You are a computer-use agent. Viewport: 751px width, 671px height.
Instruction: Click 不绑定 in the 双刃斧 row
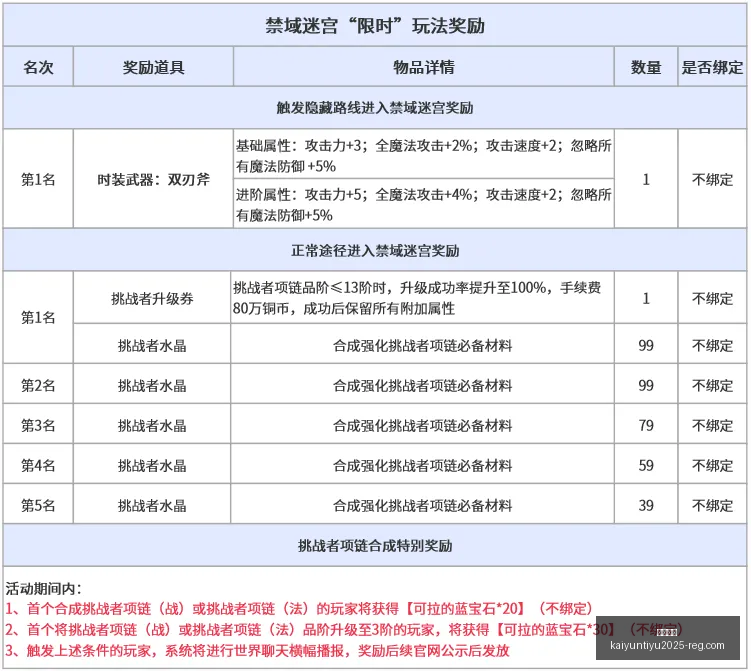[712, 180]
